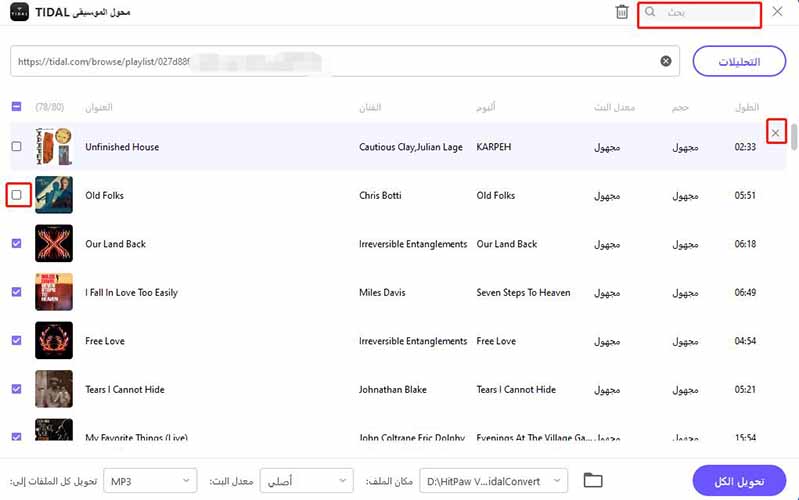This screenshot has height=500, width=799.
Task: Check the Old Folks checkbox
Action: pyautogui.click(x=16, y=195)
